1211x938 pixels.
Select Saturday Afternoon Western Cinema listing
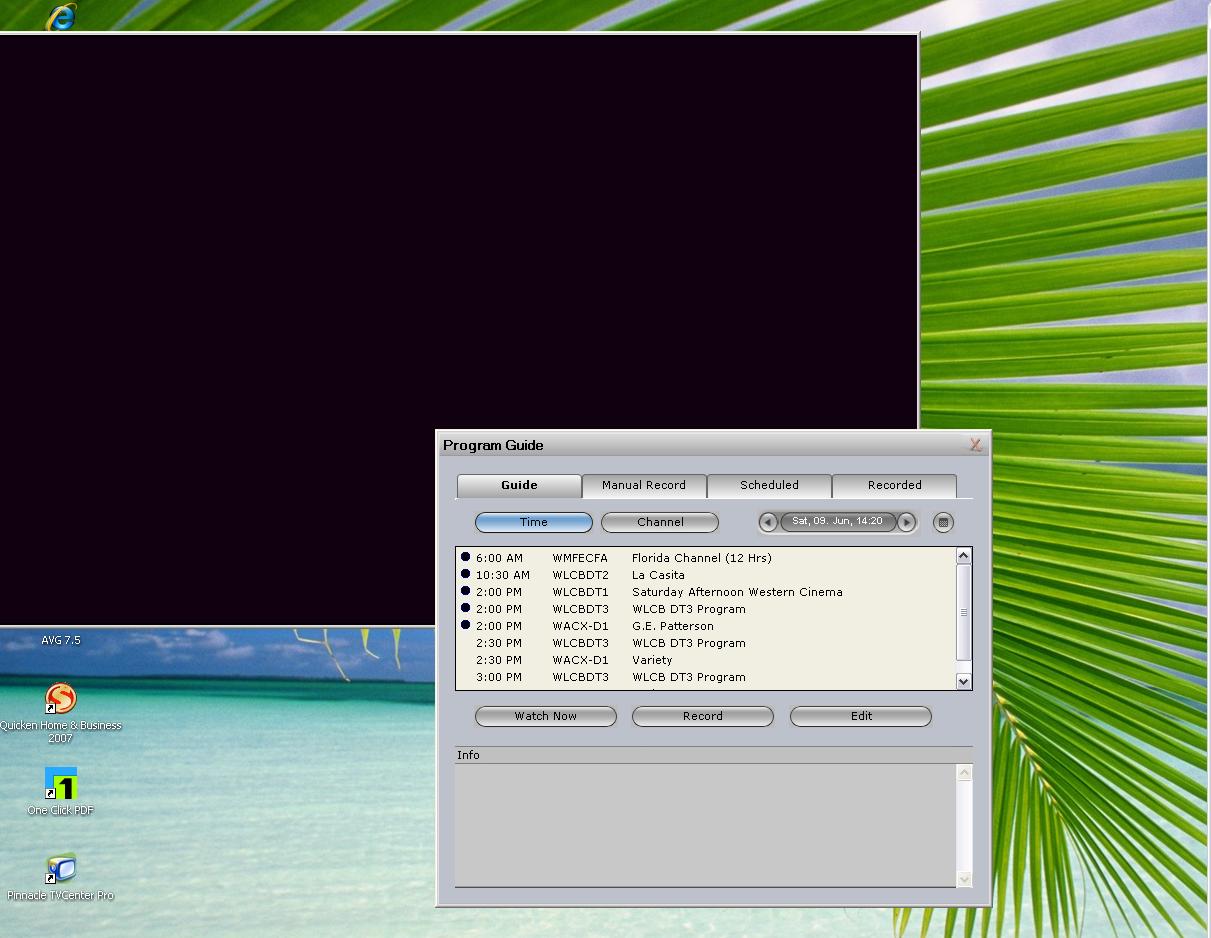pos(736,592)
